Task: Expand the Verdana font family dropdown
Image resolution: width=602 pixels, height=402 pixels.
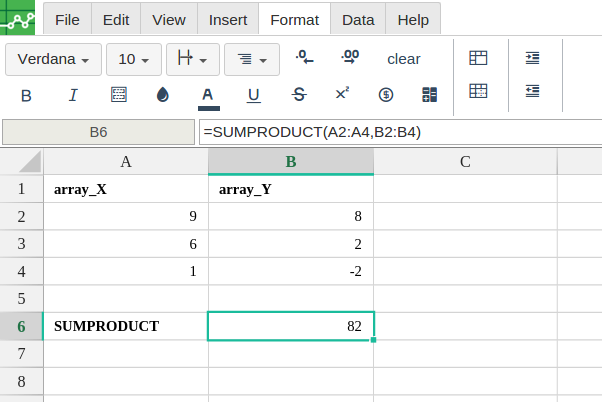Action: pos(53,60)
